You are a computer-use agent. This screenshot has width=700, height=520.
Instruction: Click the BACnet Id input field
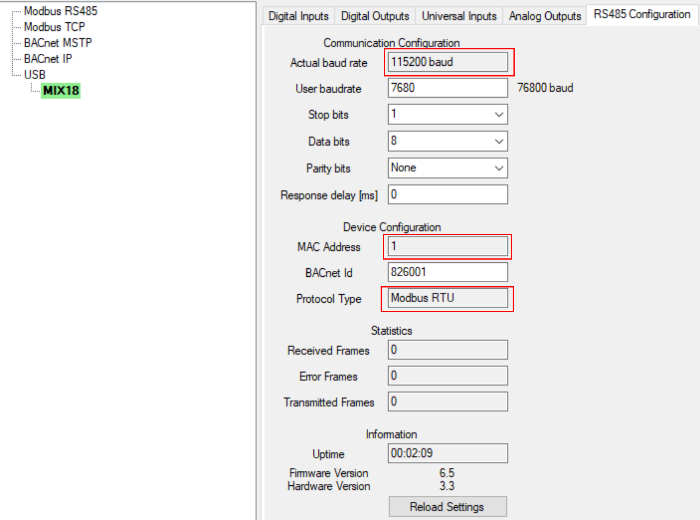(x=447, y=272)
